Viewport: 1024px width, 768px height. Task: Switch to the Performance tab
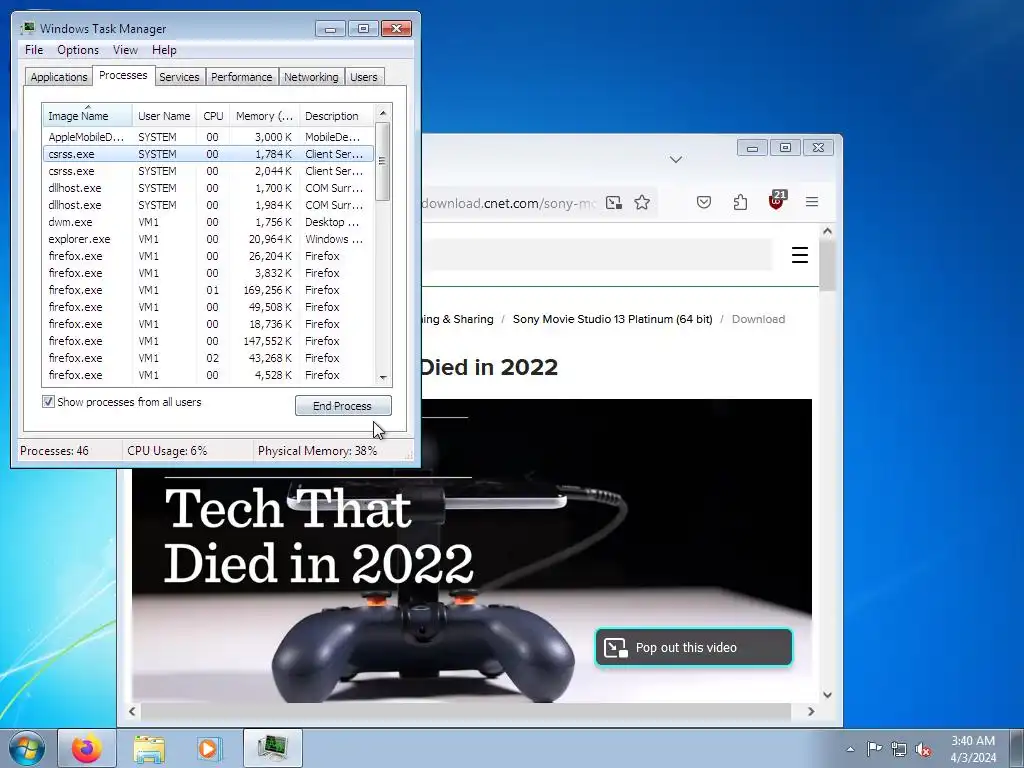click(x=242, y=77)
